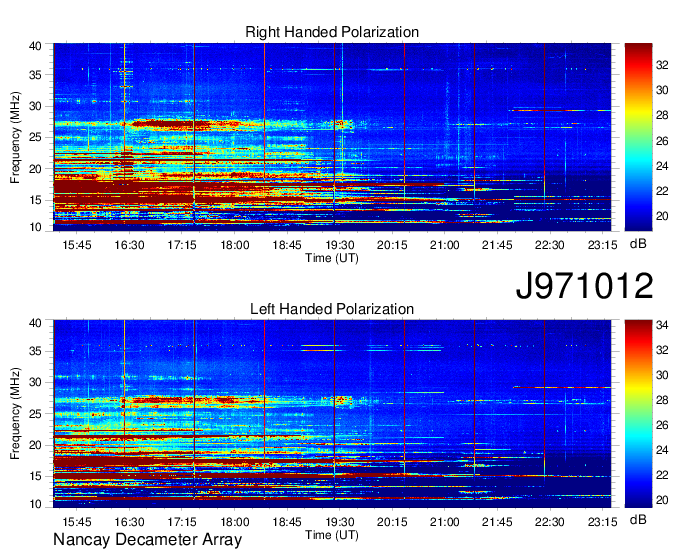This screenshot has width=680, height=552.
Task: Click "18:45" time tick under Left Handed plot
Action: (287, 522)
